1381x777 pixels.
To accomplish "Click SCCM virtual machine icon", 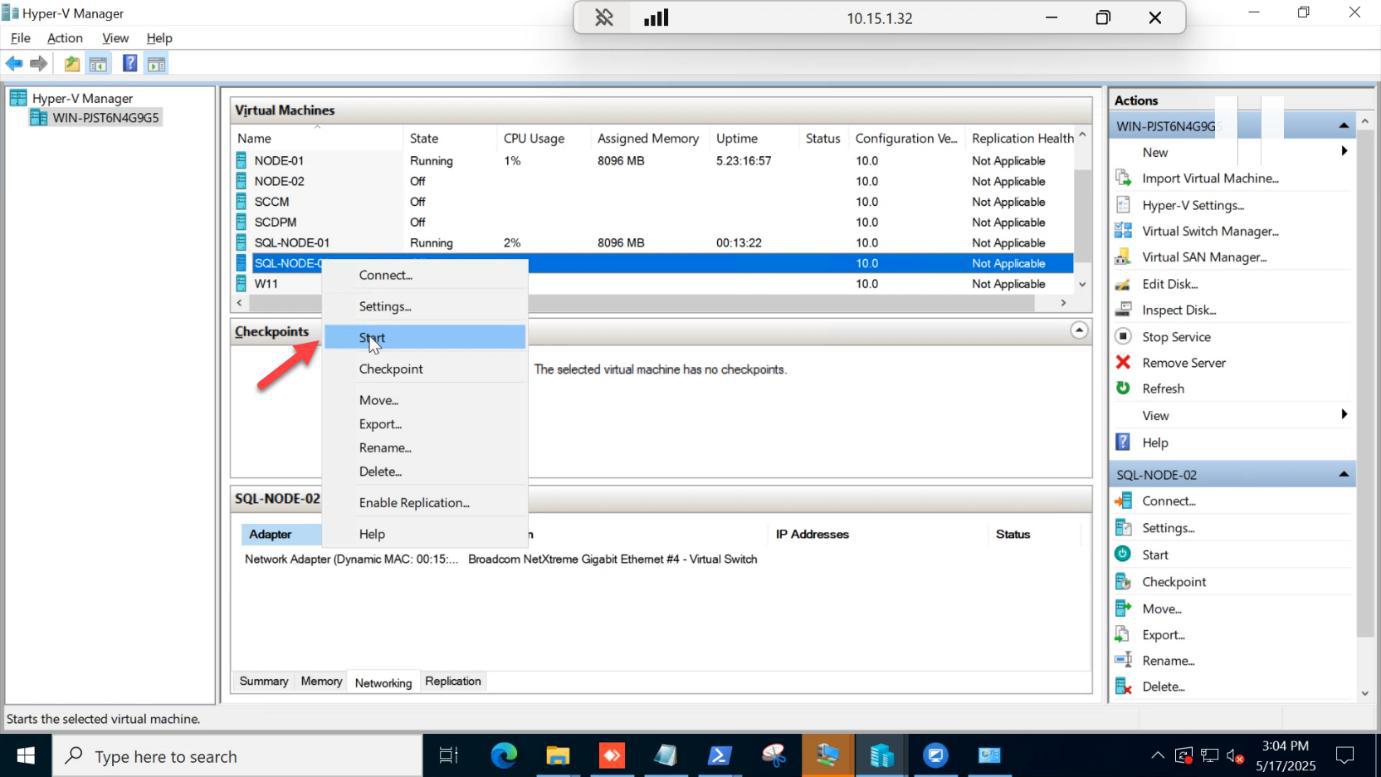I will tap(241, 201).
